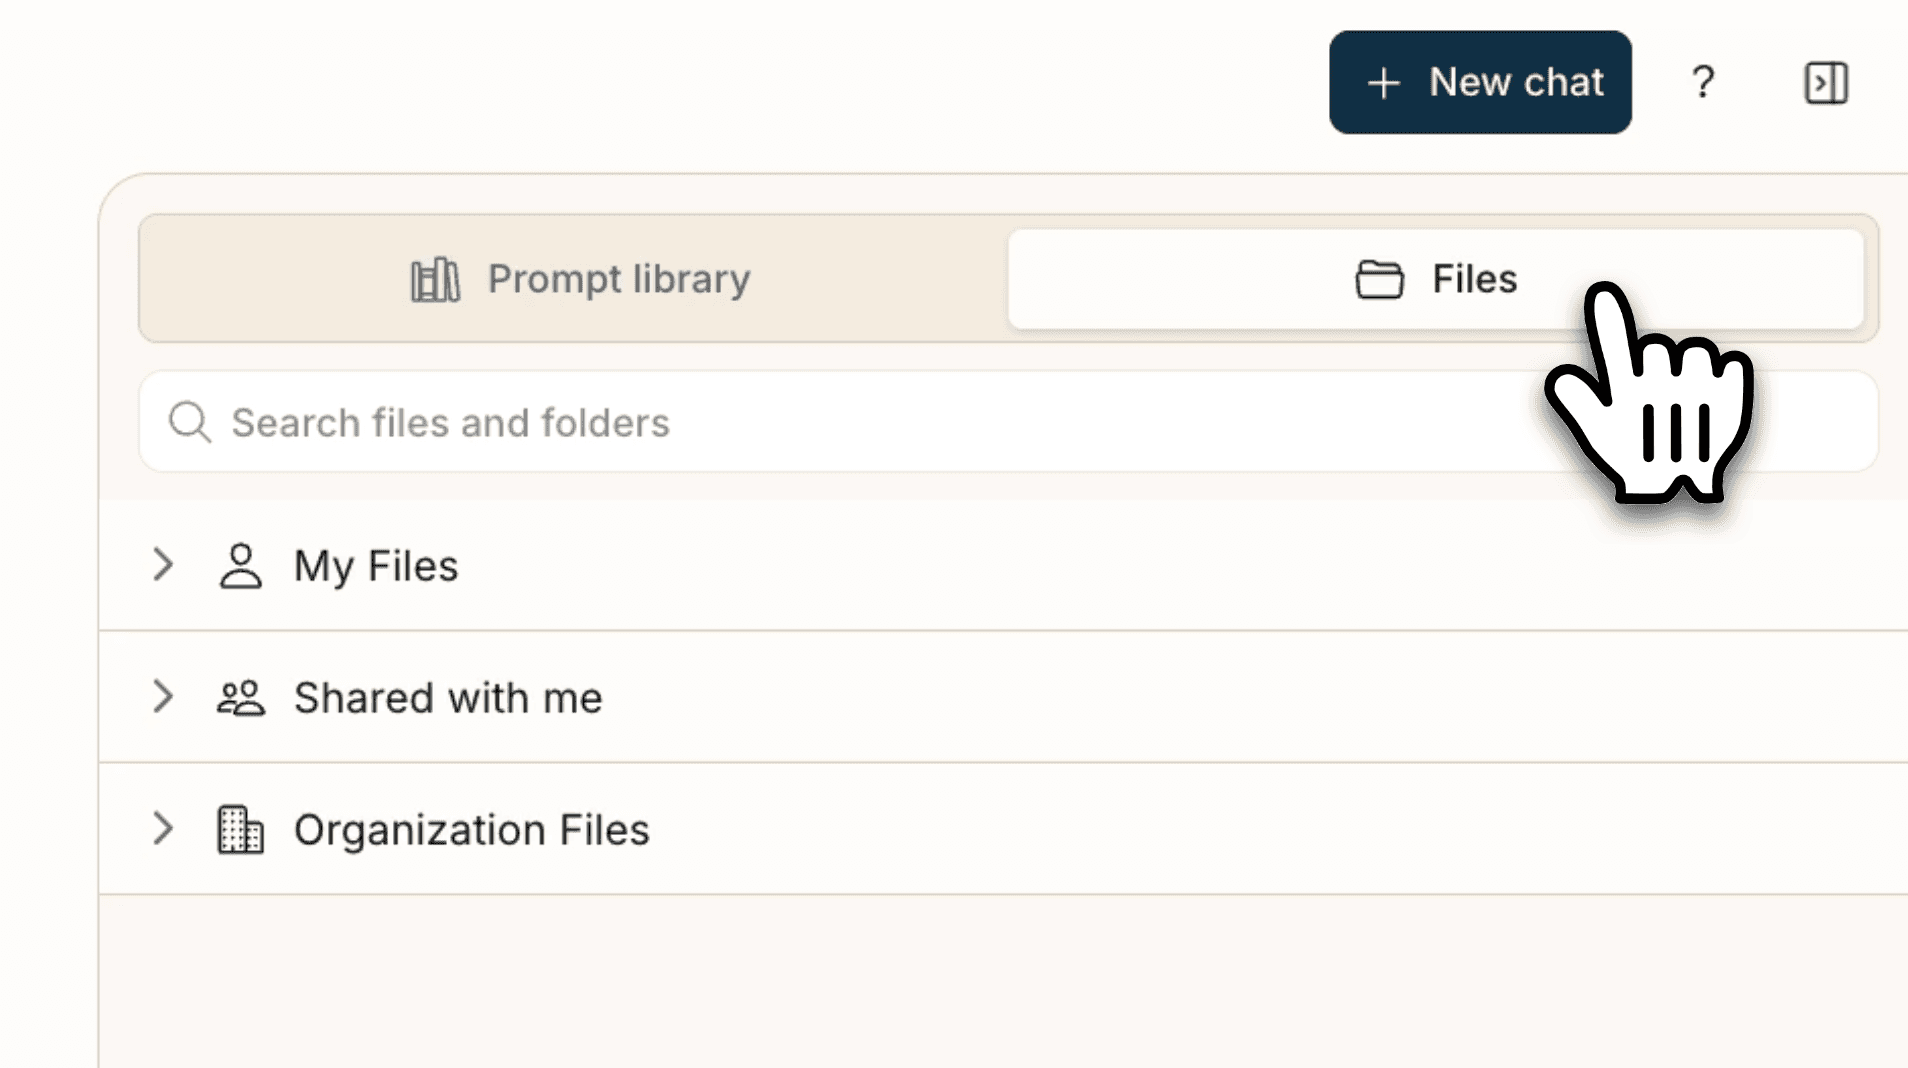Click the magnifying glass search icon
This screenshot has height=1068, width=1908.
coord(189,422)
